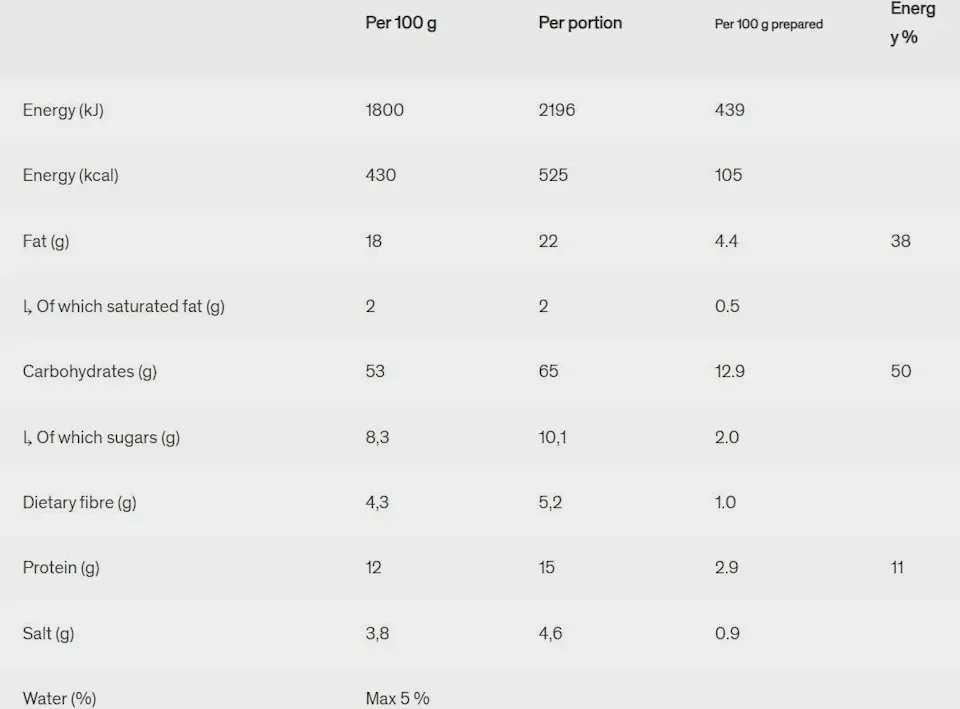This screenshot has width=960, height=709.
Task: Click the "Per 100 g" column header
Action: [400, 23]
